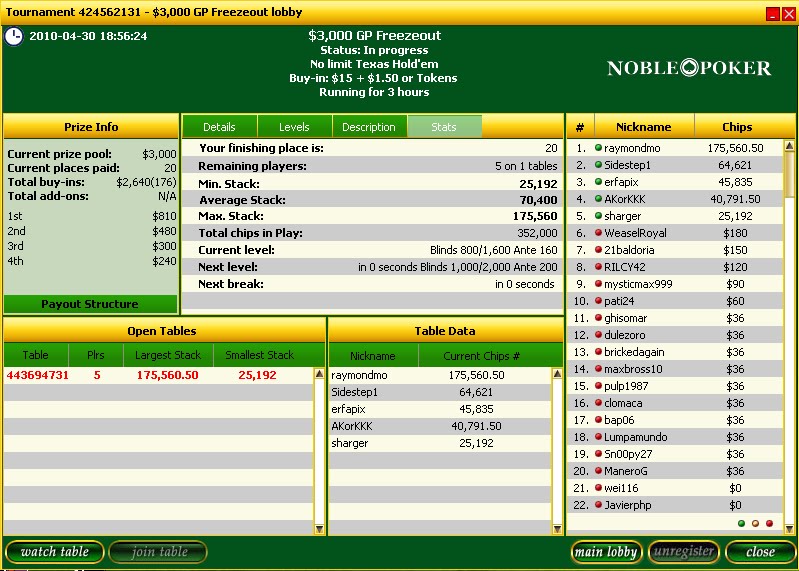Click the 1st place prize $810
This screenshot has width=799, height=571.
tap(164, 216)
